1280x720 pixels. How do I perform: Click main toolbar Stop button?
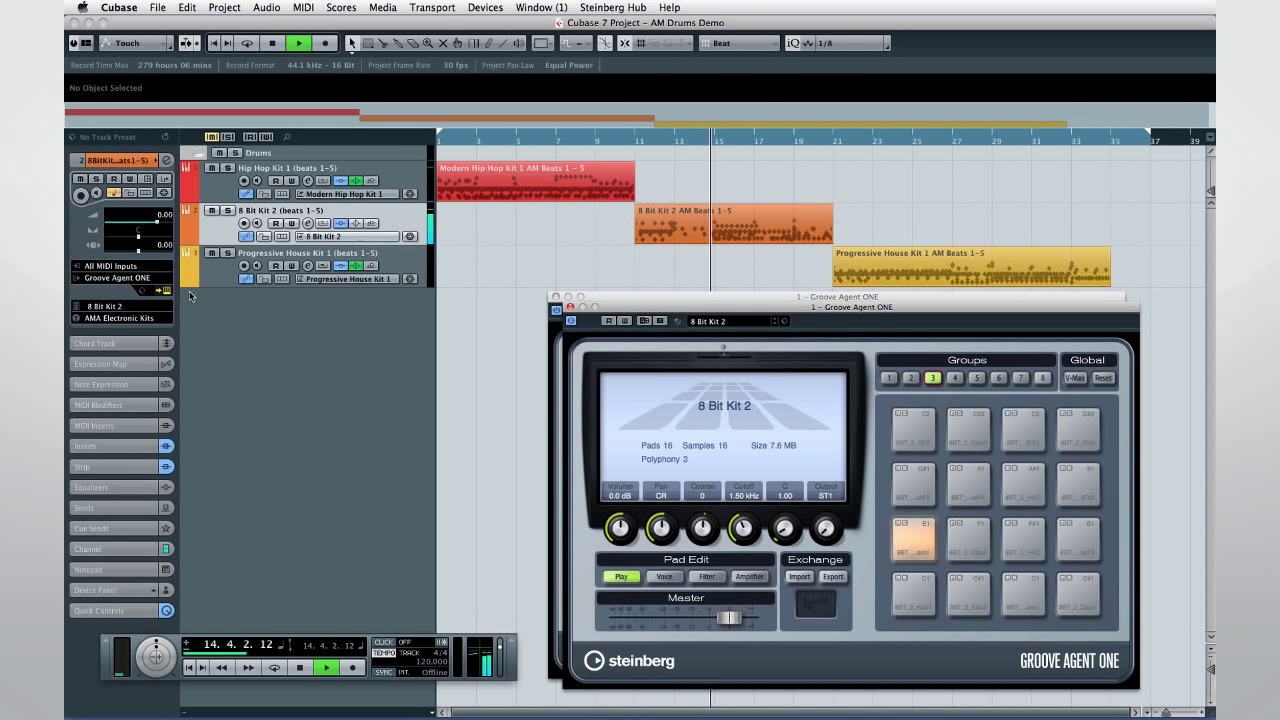coord(272,43)
